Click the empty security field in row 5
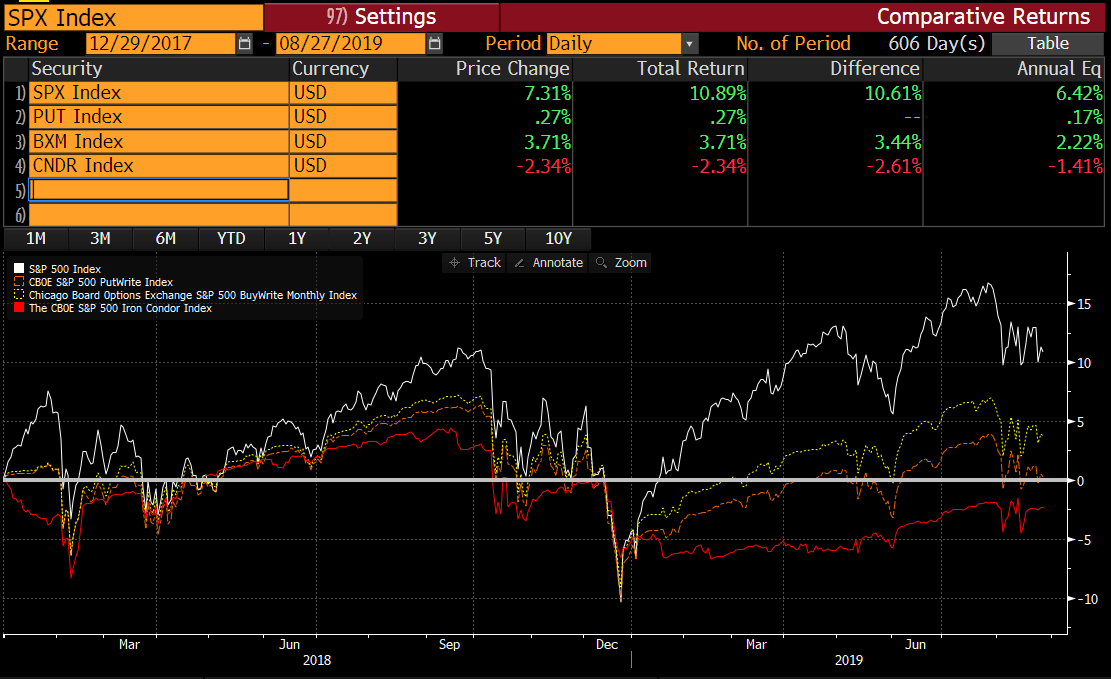Screen dimensions: 1111x679 coord(159,190)
